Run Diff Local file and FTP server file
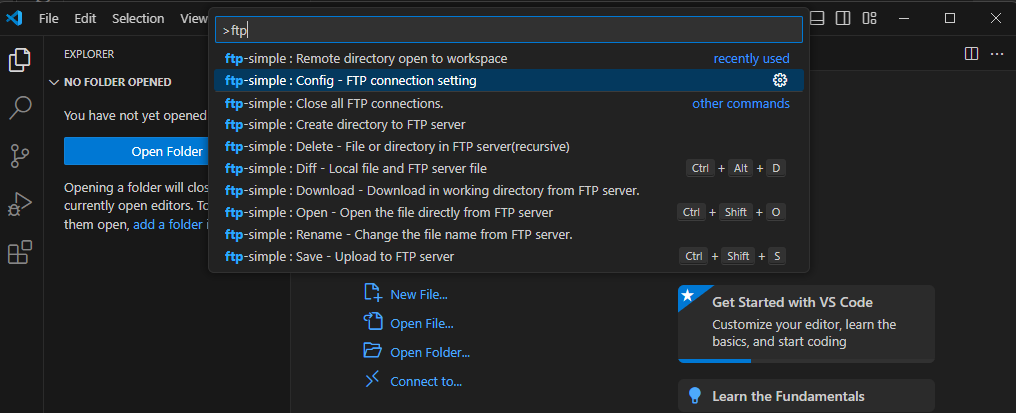 pyautogui.click(x=509, y=169)
